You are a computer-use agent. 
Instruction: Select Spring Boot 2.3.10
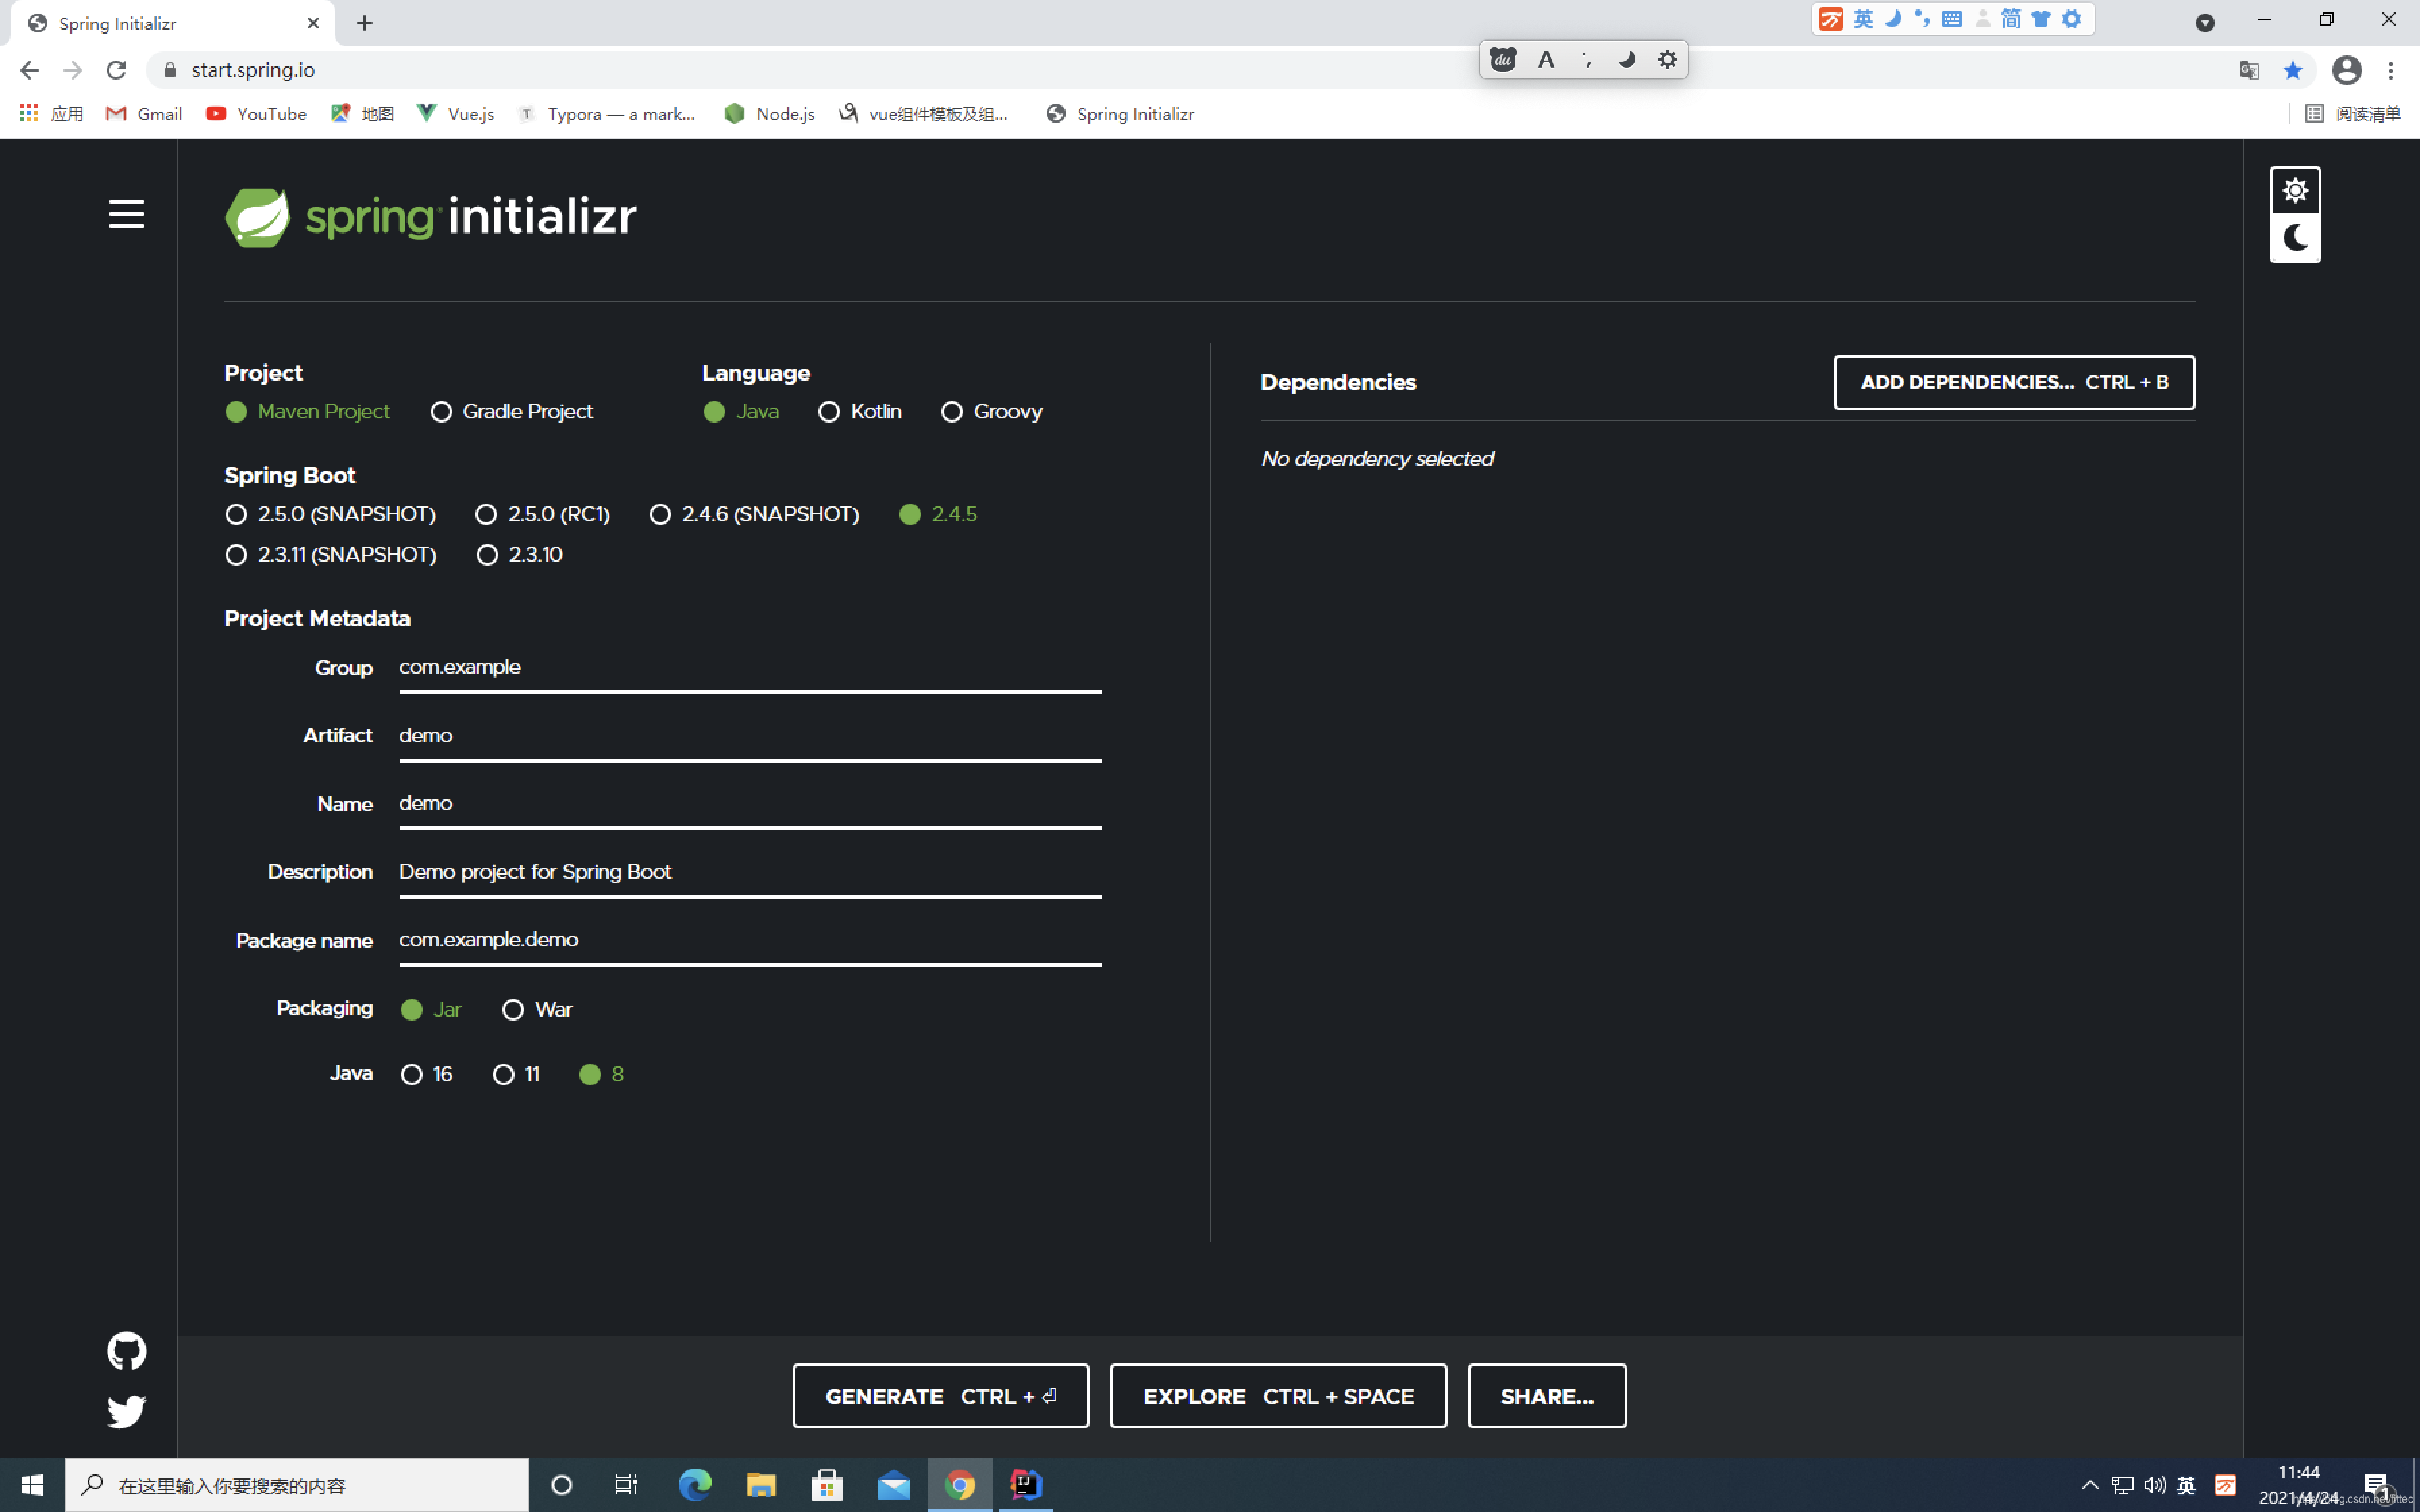520,555
